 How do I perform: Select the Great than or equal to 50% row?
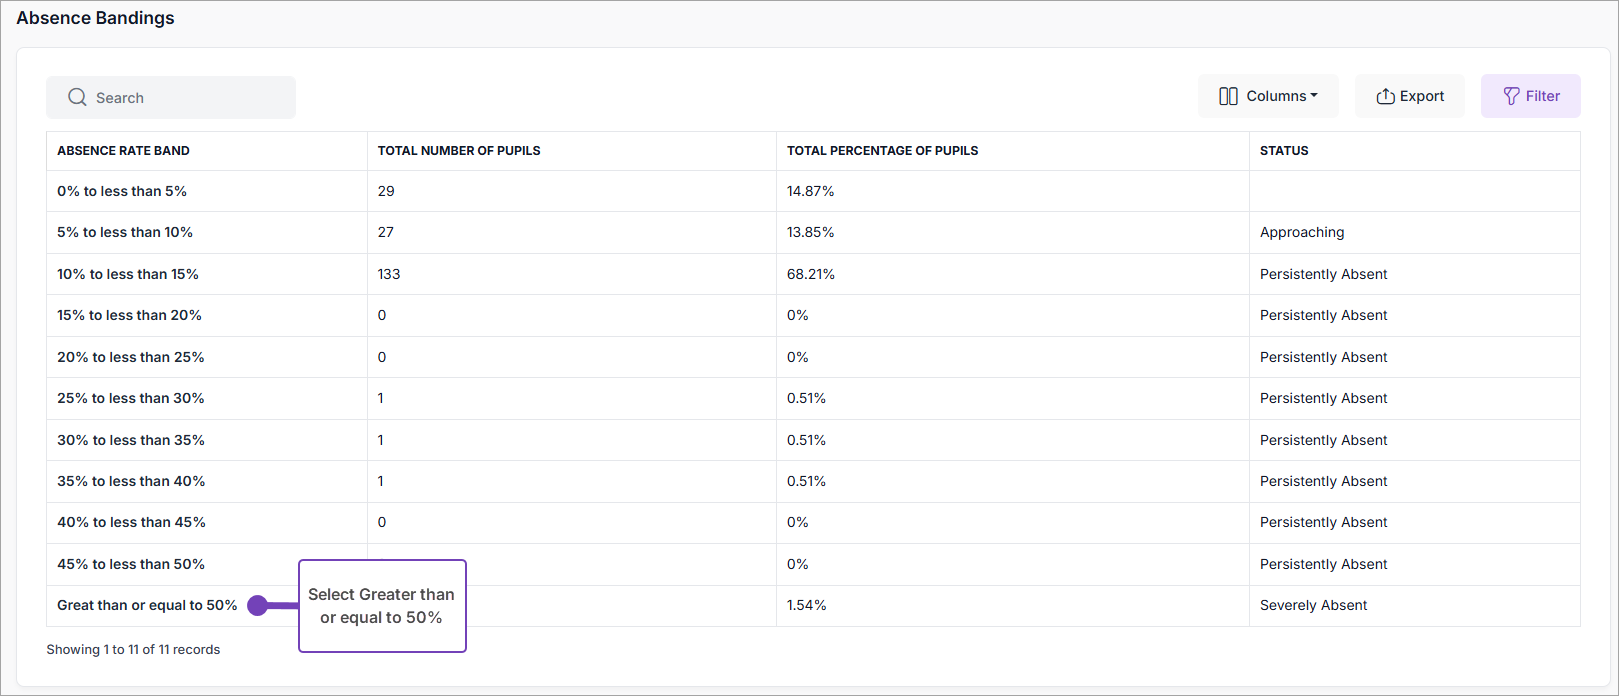[x=147, y=605]
